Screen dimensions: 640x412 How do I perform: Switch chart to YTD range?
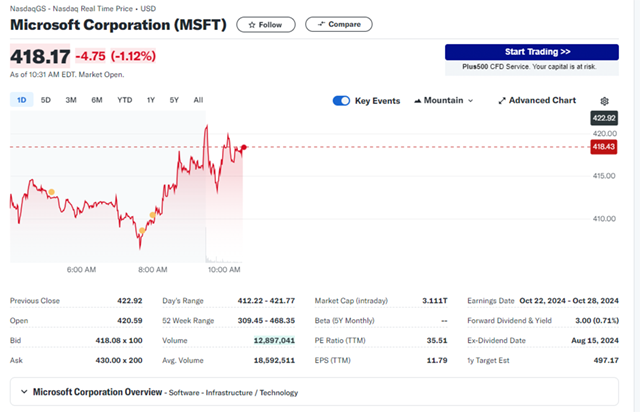pyautogui.click(x=124, y=100)
